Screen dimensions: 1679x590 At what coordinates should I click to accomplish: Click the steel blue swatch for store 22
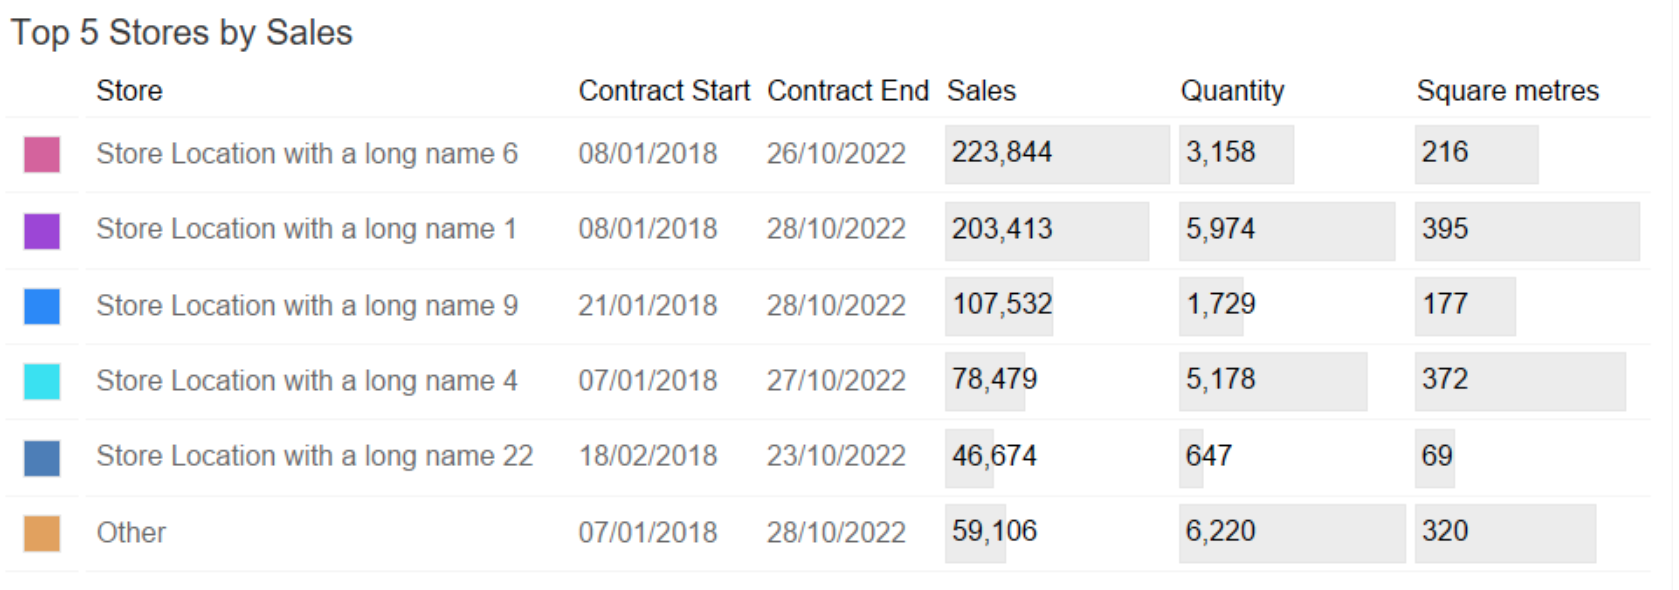42,458
